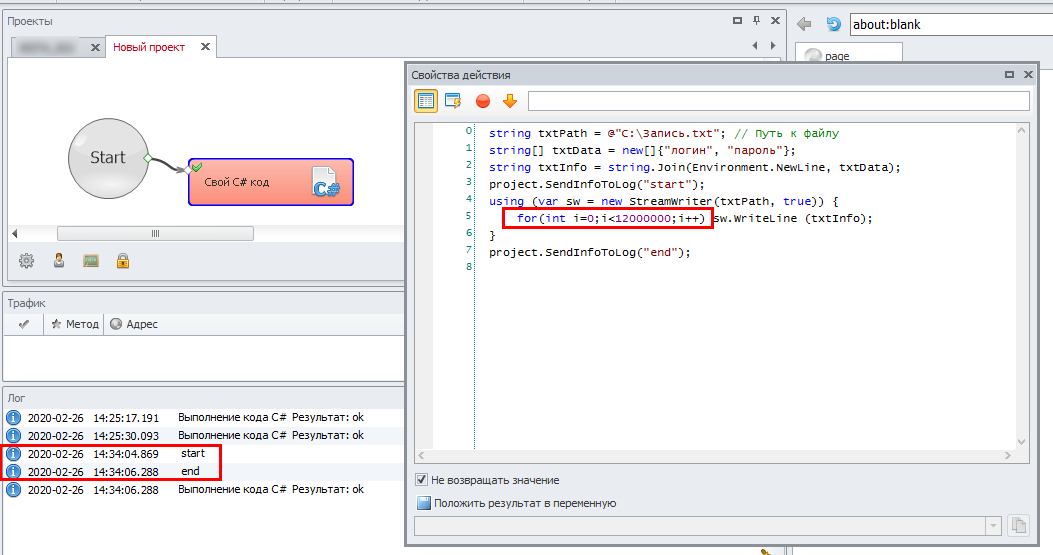1053x555 pixels.
Task: Open project settings gear icon
Action: click(x=27, y=261)
